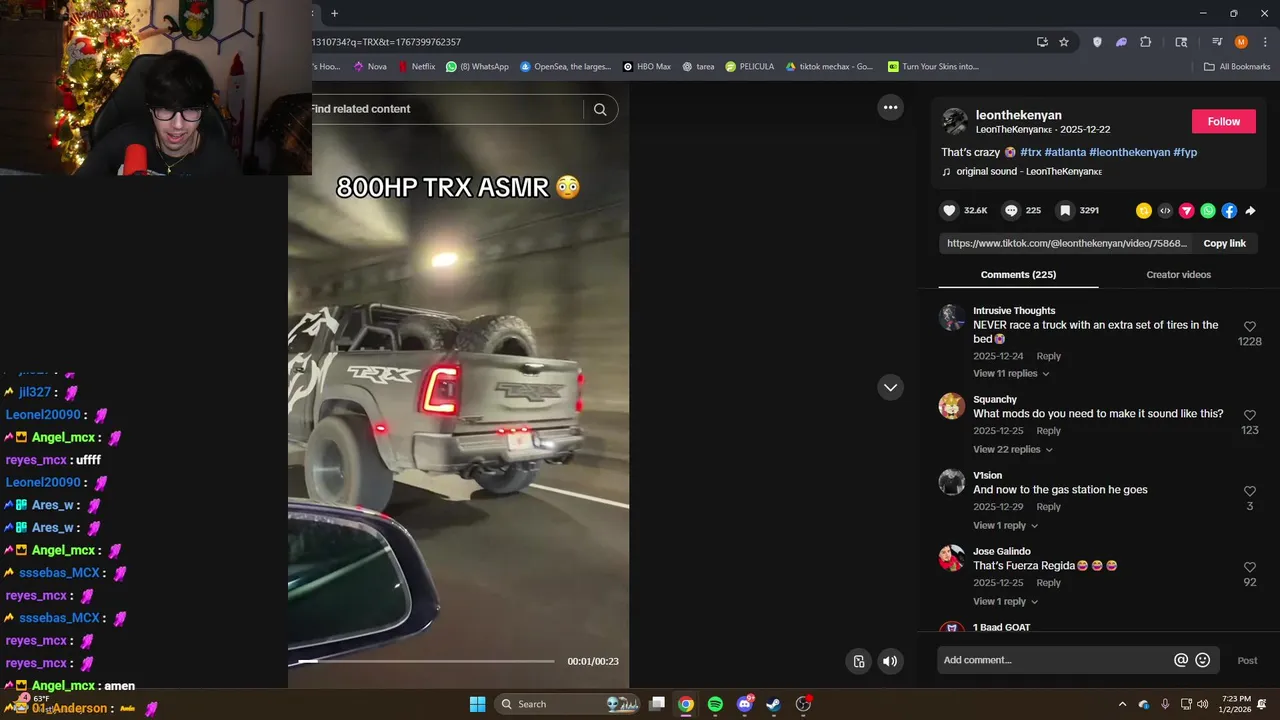This screenshot has height=720, width=1280.
Task: Reply to Squanchy's comment
Action: tap(1048, 431)
